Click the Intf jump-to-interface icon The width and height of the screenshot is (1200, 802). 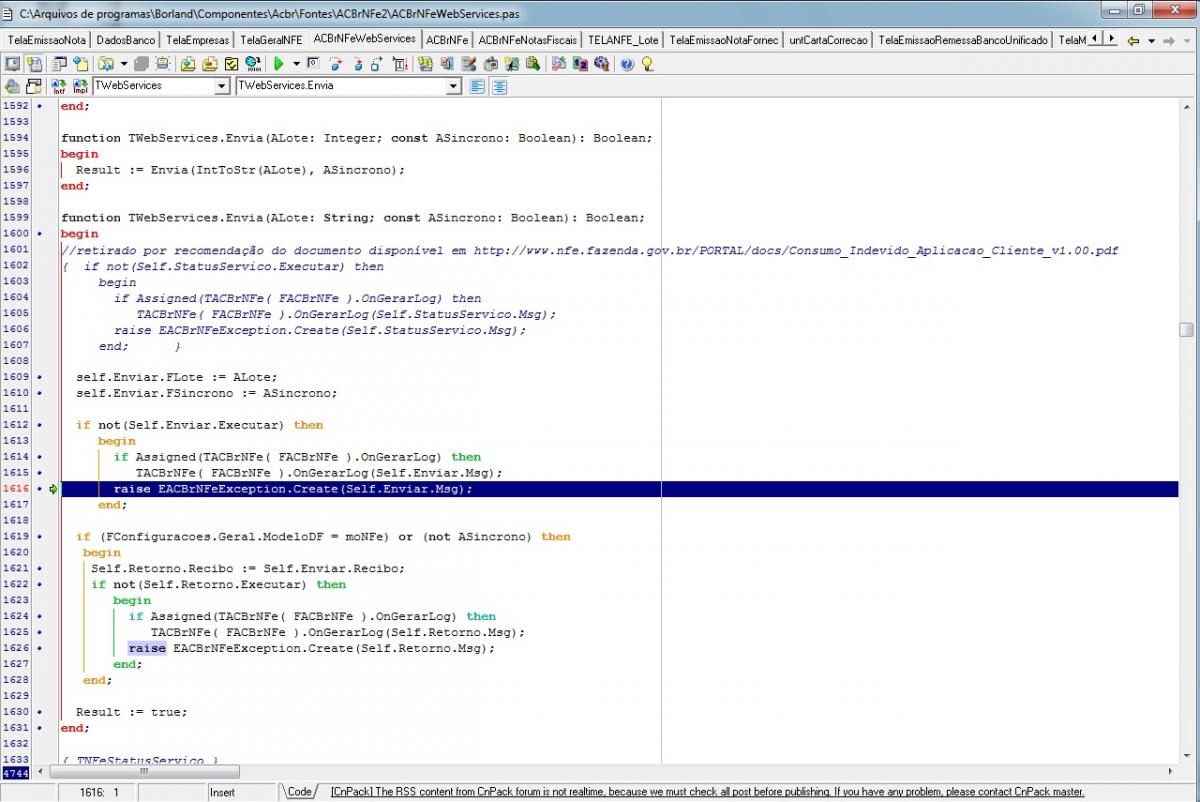pos(58,86)
